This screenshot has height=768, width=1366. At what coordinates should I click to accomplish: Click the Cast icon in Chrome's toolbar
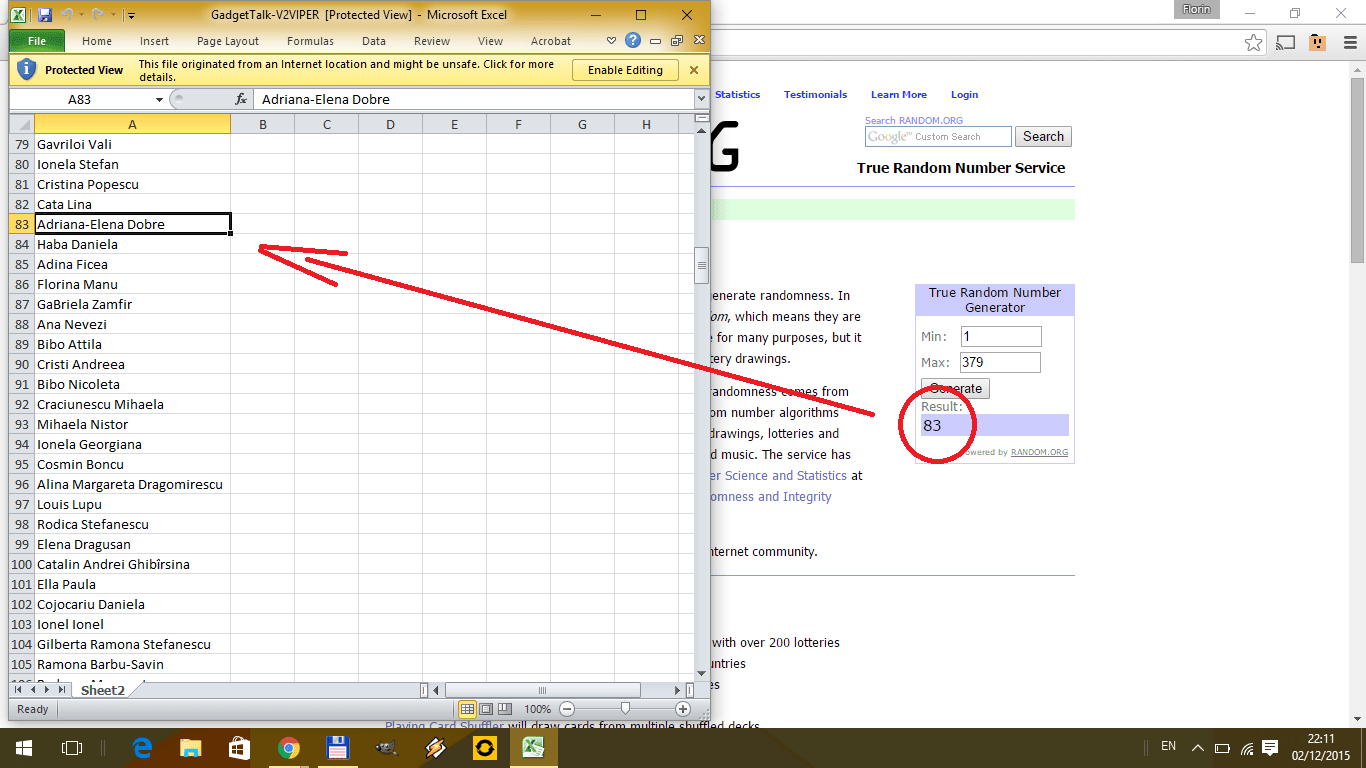coord(1286,42)
